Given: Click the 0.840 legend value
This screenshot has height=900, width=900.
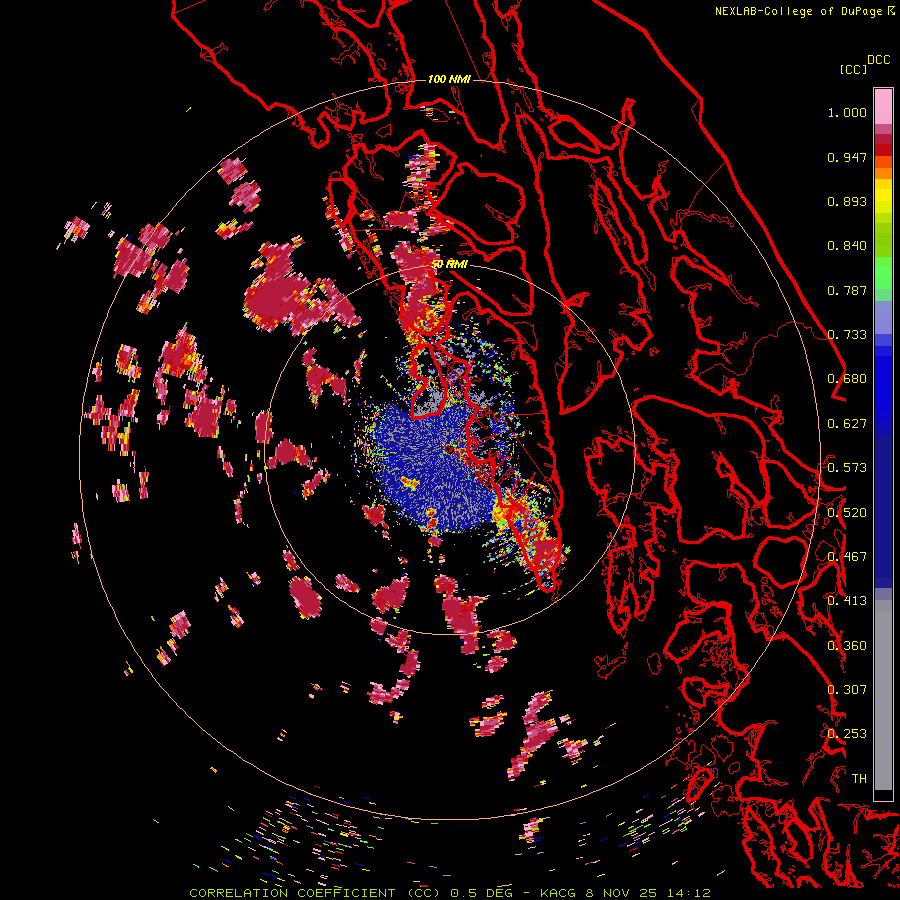Looking at the screenshot, I should click(x=847, y=246).
